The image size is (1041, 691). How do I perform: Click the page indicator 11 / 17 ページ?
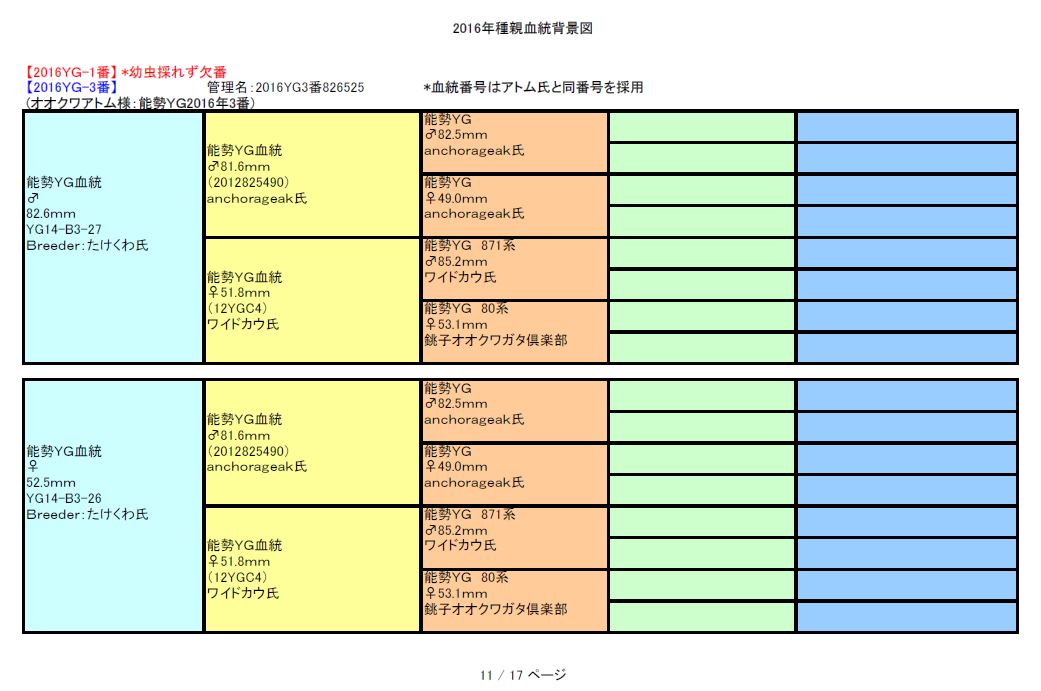[x=523, y=674]
